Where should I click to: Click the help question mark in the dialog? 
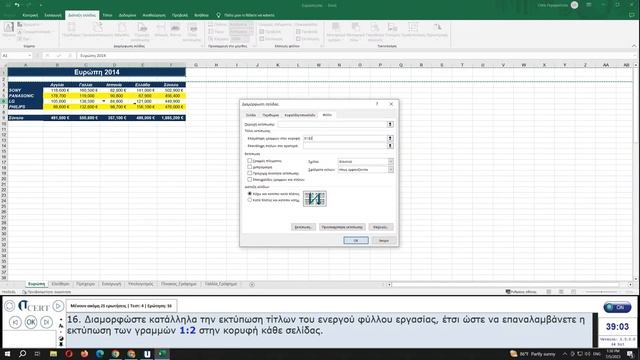tap(377, 104)
